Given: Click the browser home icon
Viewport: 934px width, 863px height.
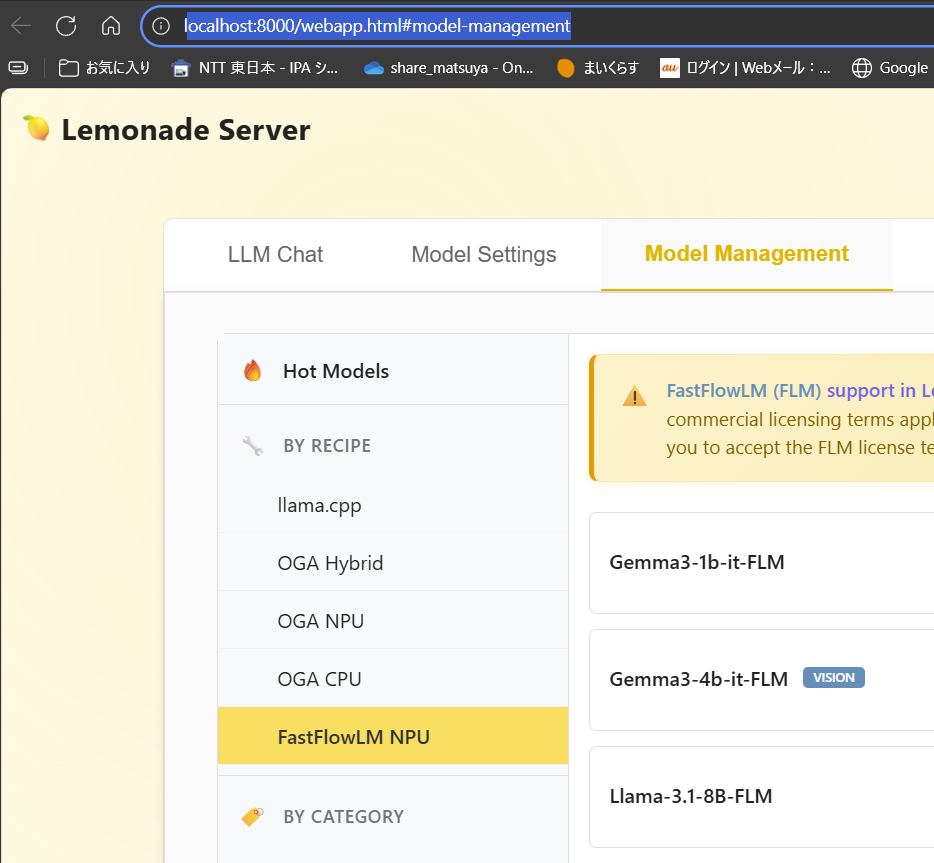Looking at the screenshot, I should 111,26.
